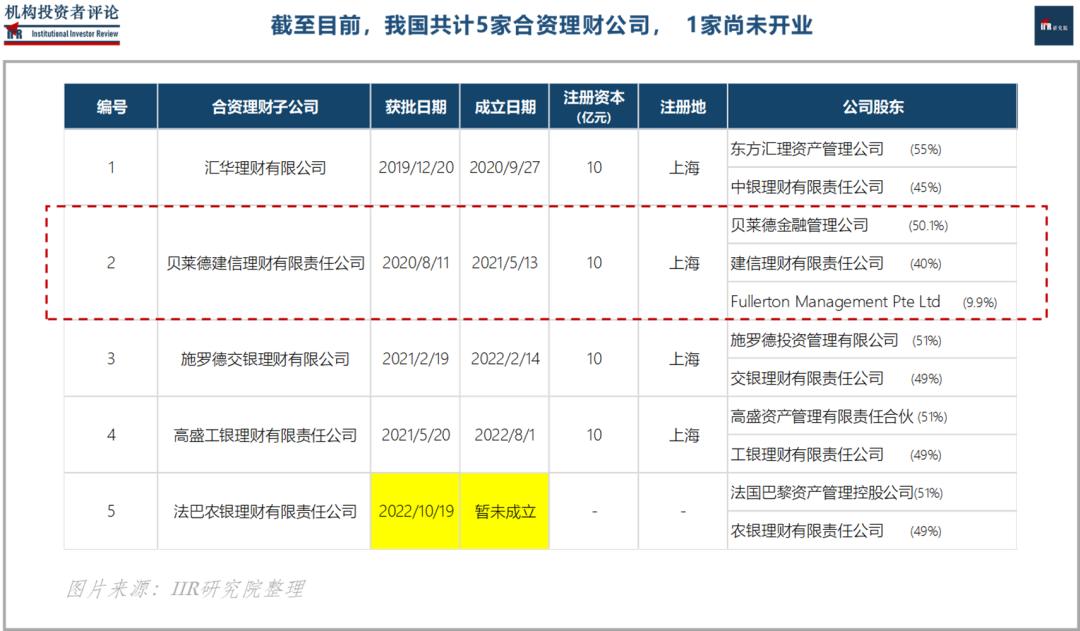Viewport: 1080px width, 631px height.
Task: Select the yellow 暂未成立 cell
Action: click(505, 511)
